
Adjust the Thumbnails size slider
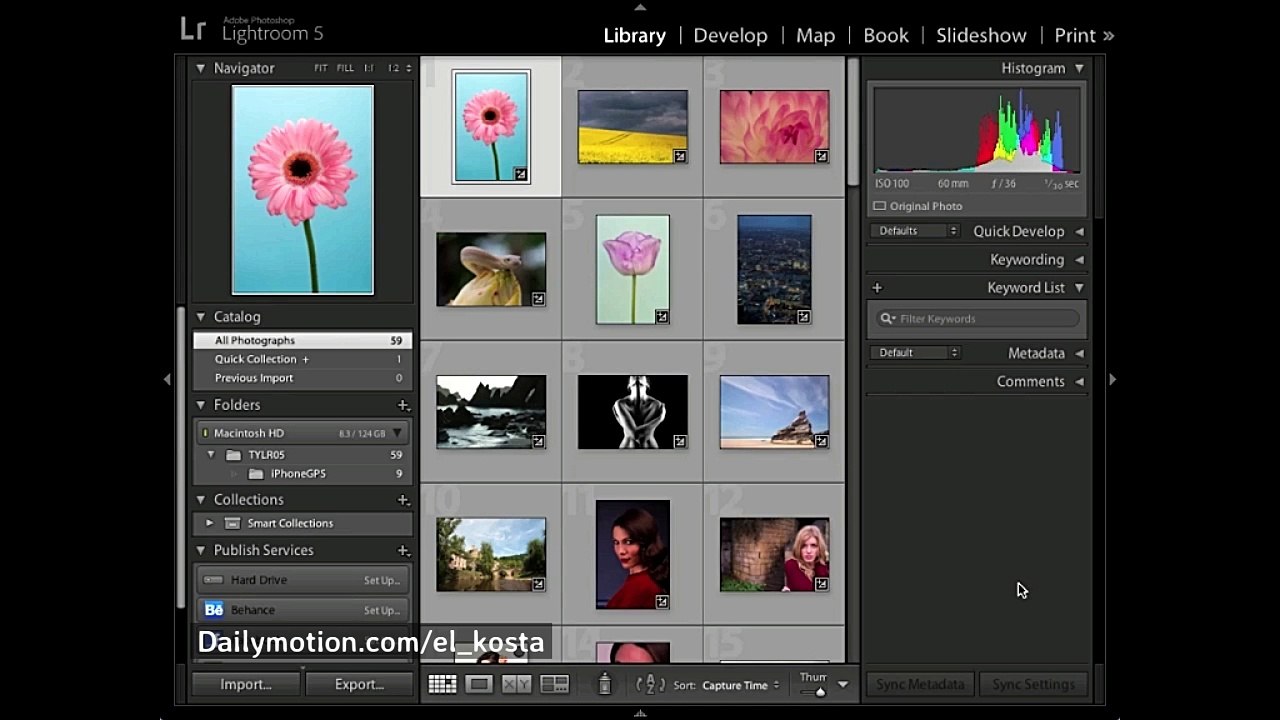pos(820,691)
